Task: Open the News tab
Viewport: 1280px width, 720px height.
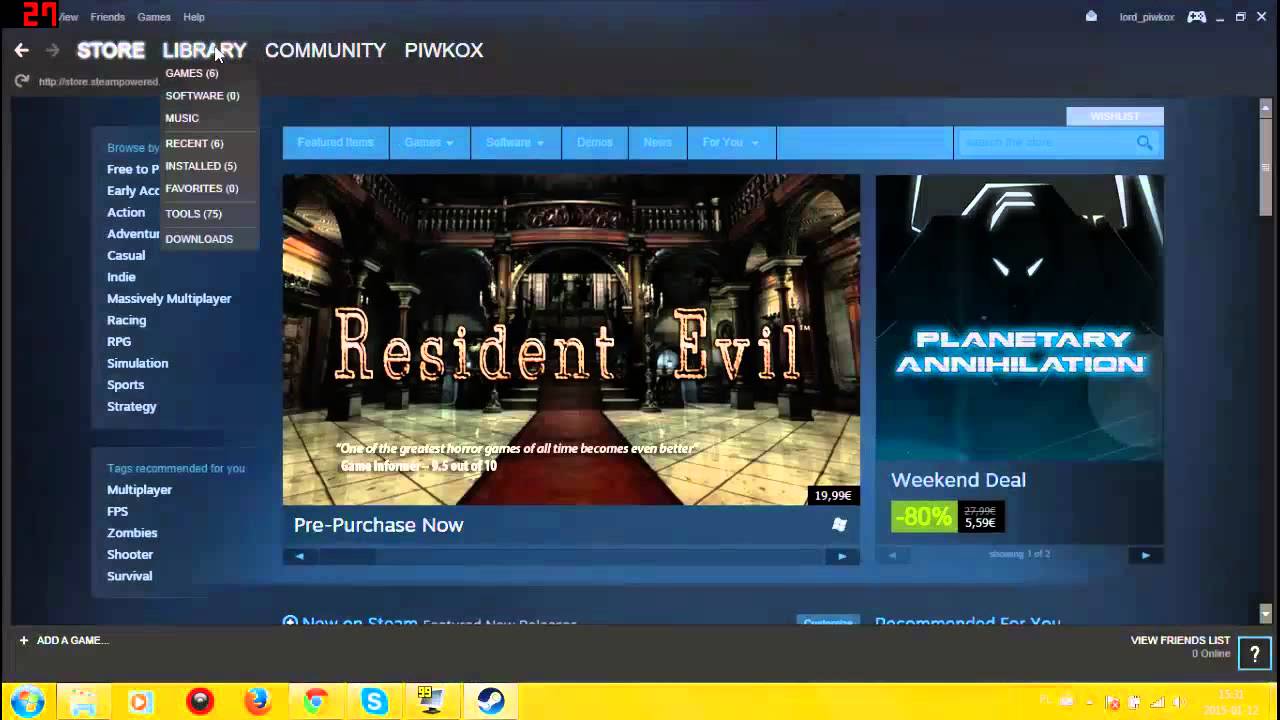Action: pos(658,143)
